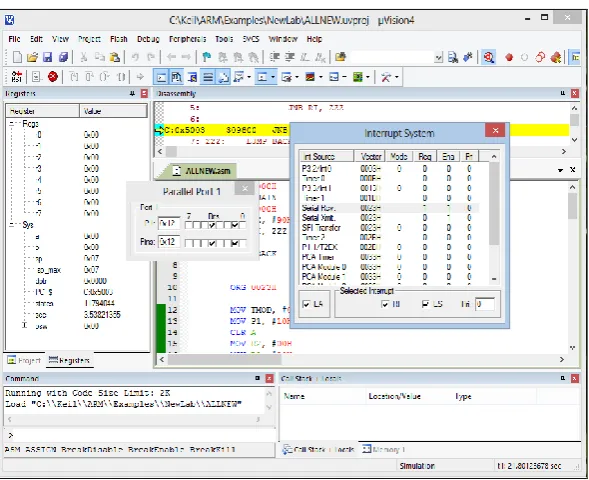Open the debug tools dropdown arrow in toolbar
The height and width of the screenshot is (480, 589).
click(x=397, y=77)
